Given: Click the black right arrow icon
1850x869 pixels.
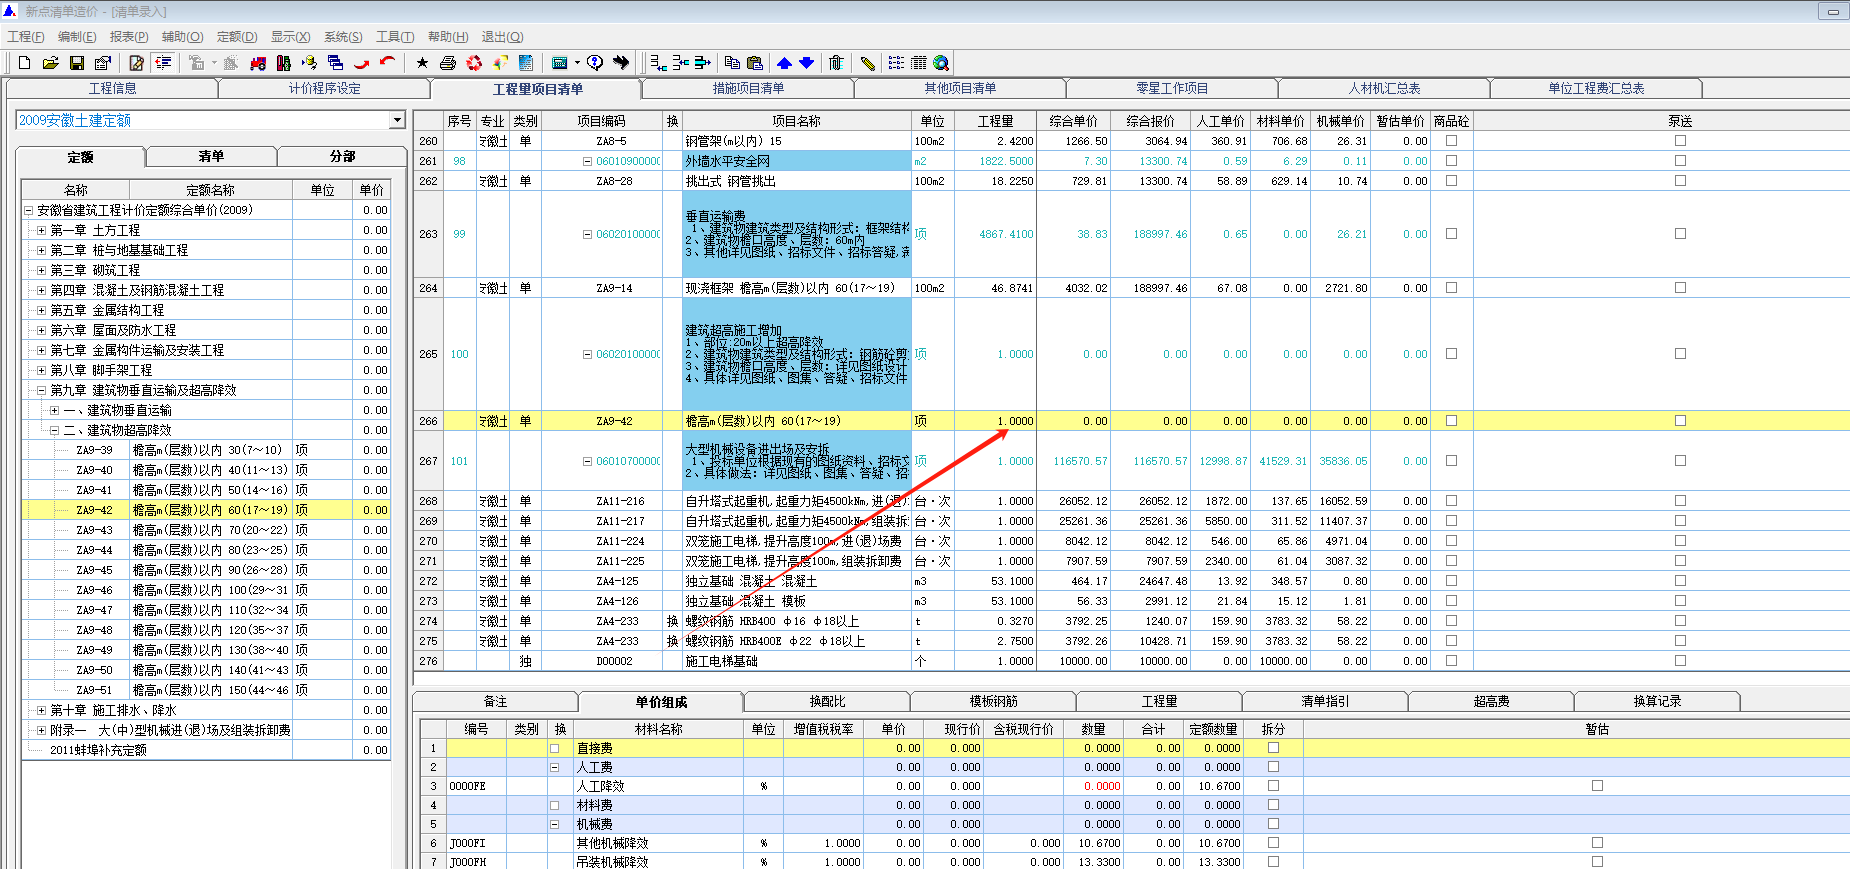Looking at the screenshot, I should 621,63.
